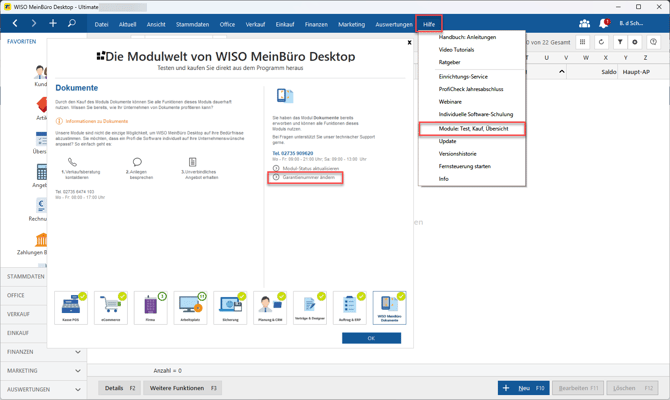The image size is (670, 400).
Task: Open the filter funnel icon
Action: point(620,42)
